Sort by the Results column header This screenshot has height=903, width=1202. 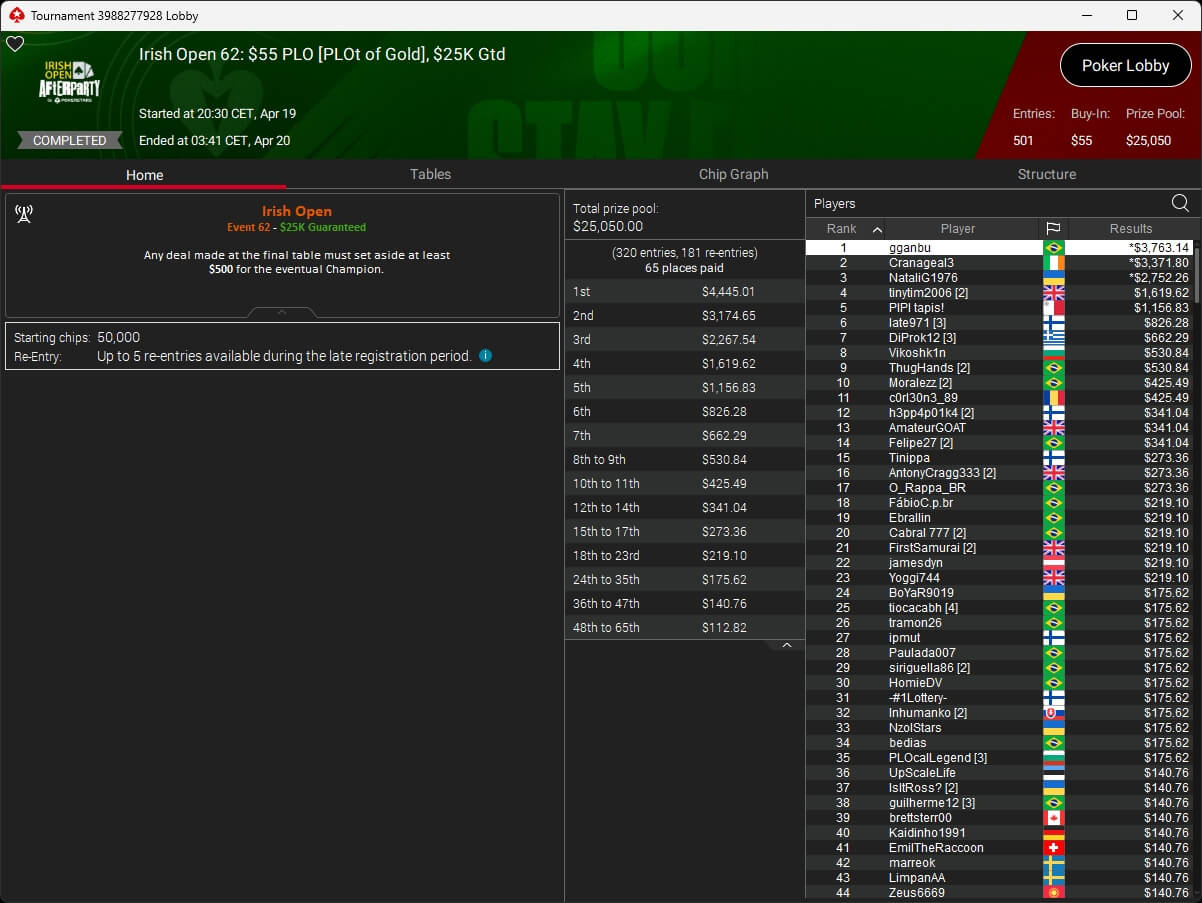pos(1130,229)
